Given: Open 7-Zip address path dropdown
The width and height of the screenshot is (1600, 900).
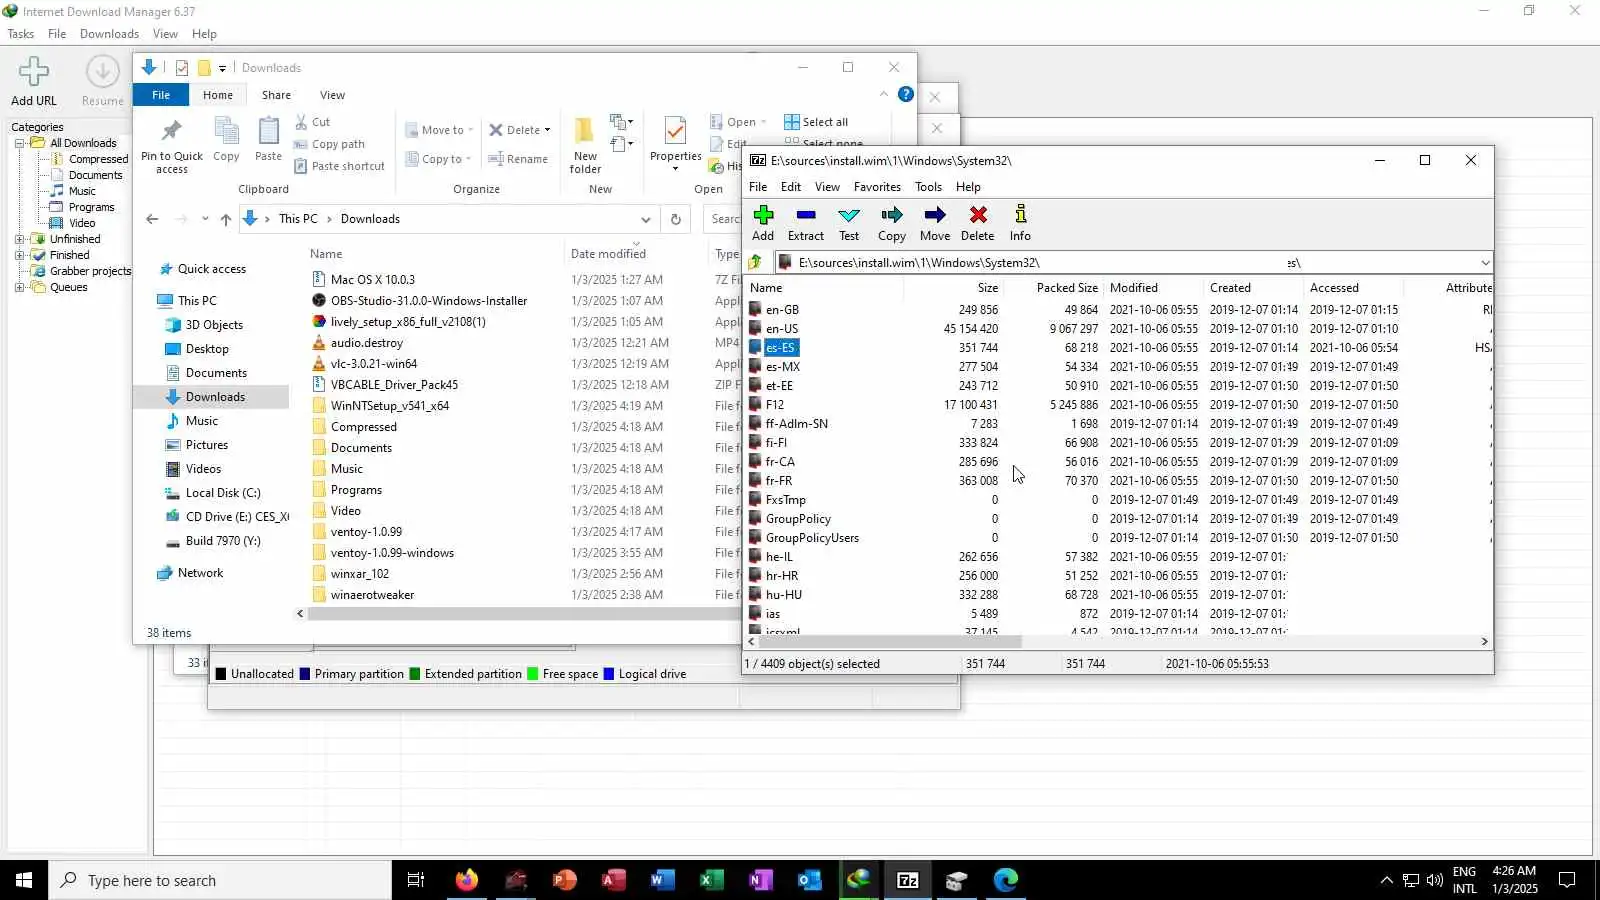Looking at the screenshot, I should click(x=1485, y=262).
